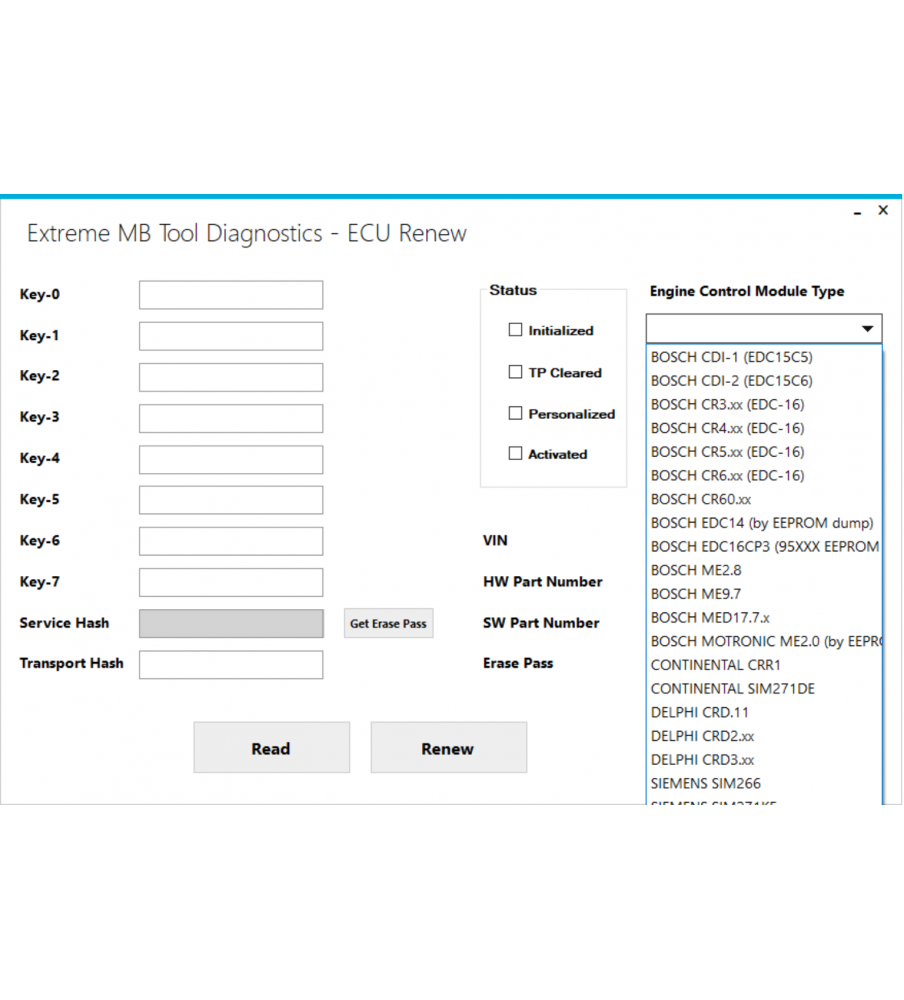
Task: Click the Renew button
Action: [x=448, y=747]
